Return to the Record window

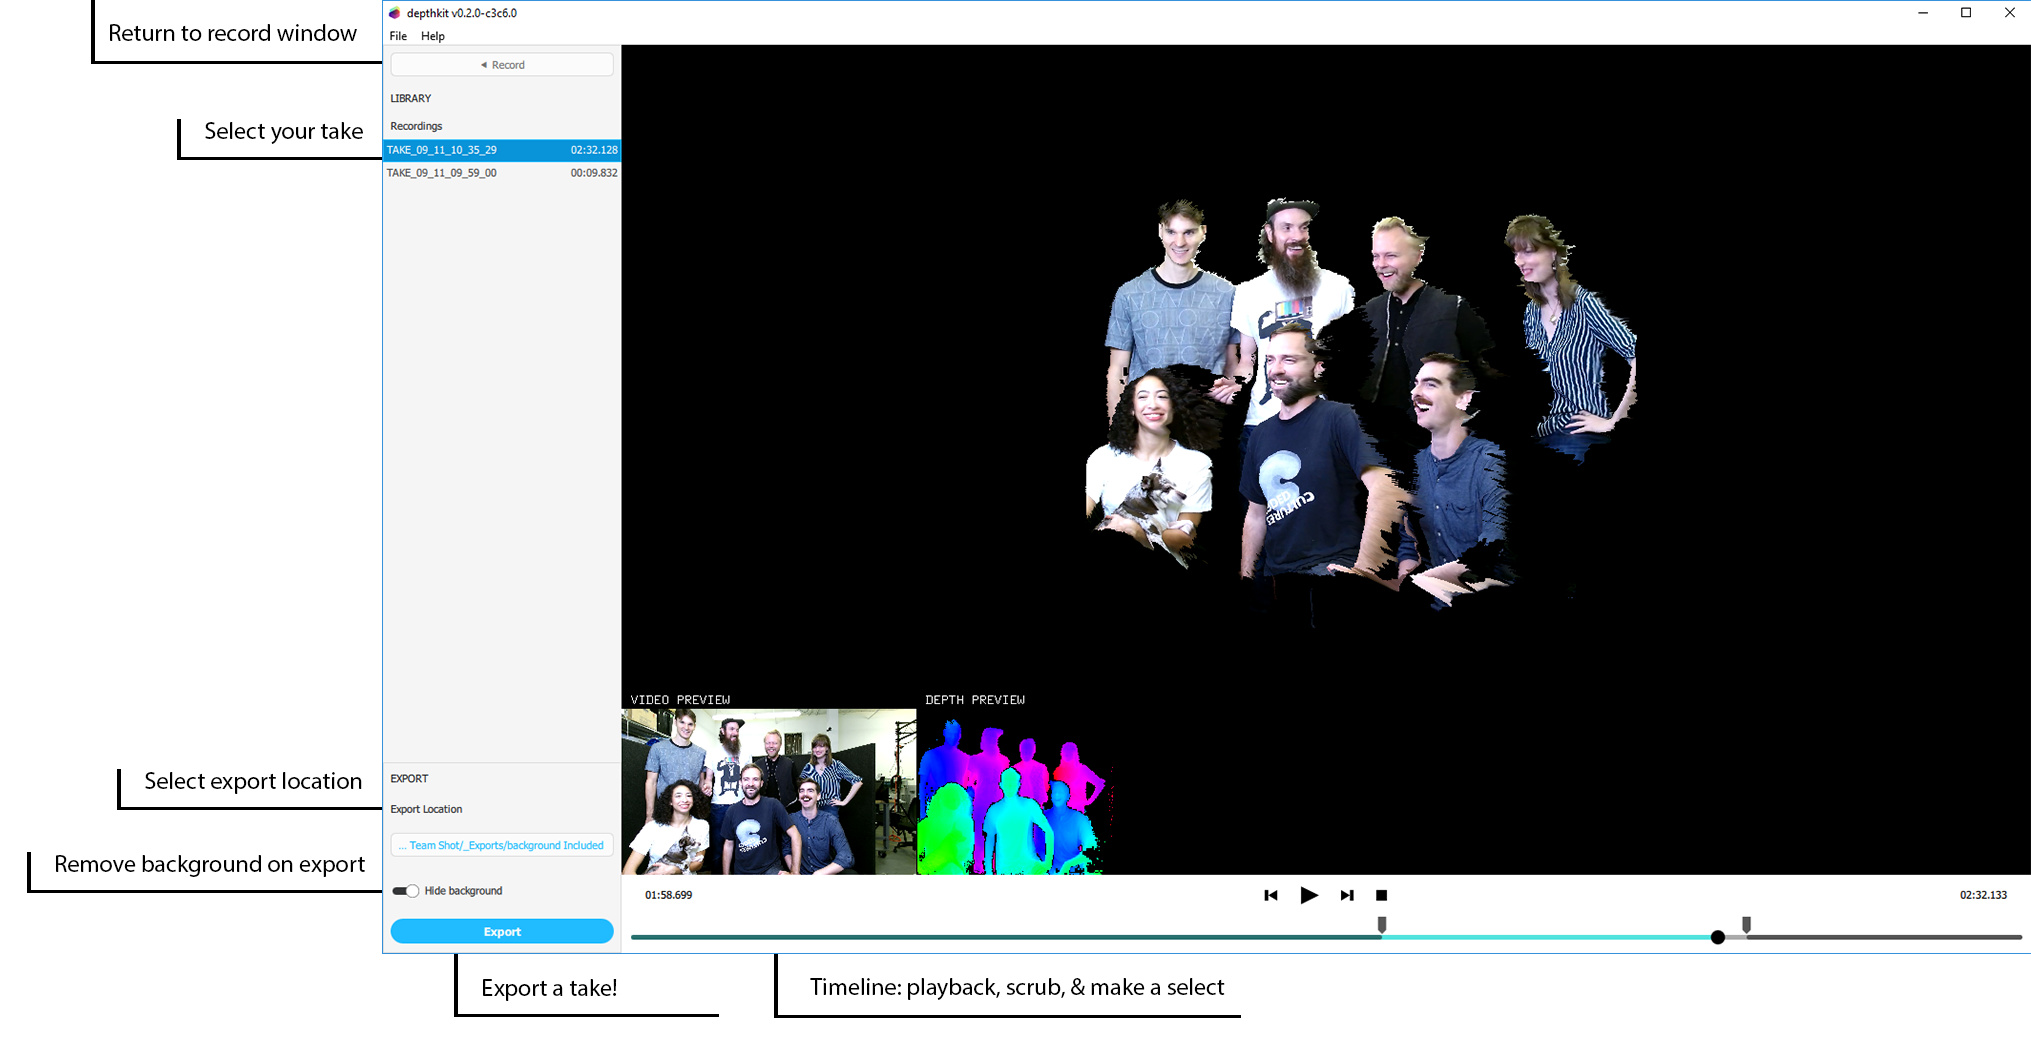502,65
